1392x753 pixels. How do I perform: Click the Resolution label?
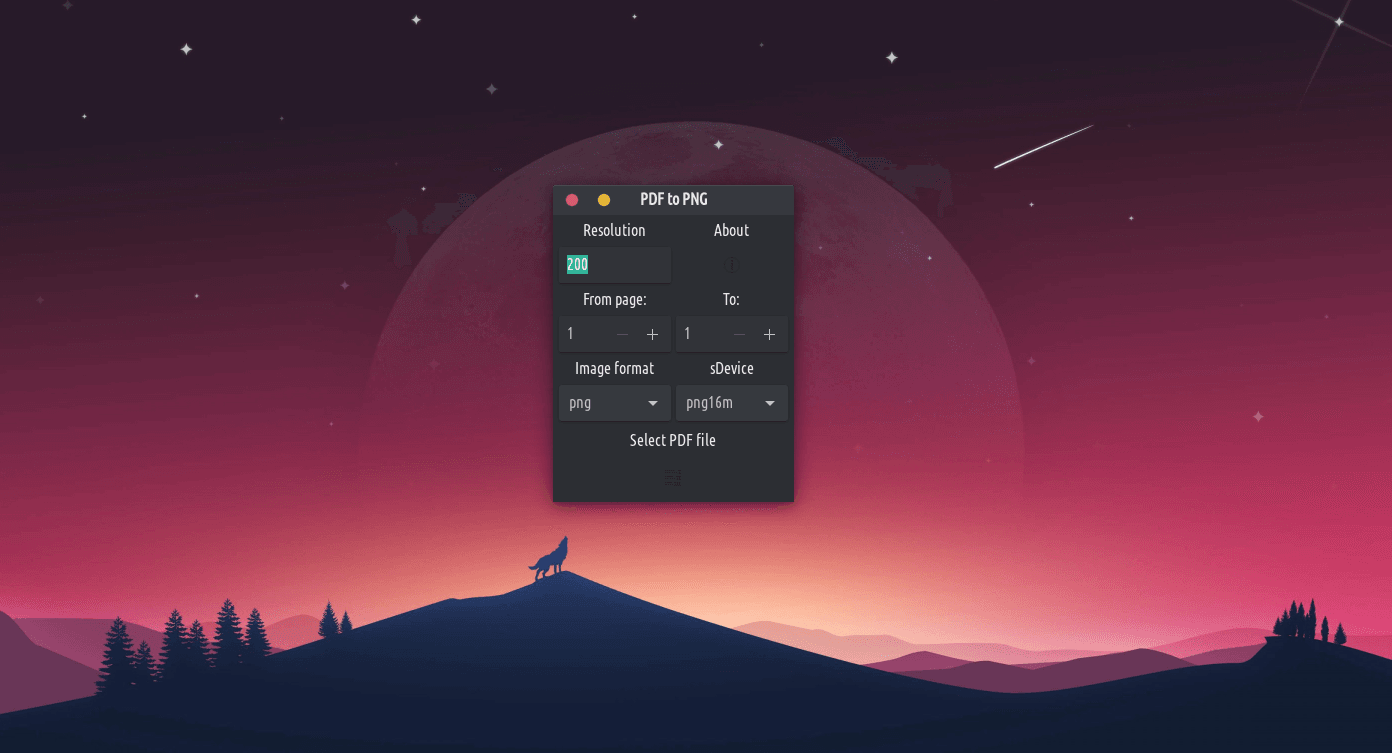(614, 231)
